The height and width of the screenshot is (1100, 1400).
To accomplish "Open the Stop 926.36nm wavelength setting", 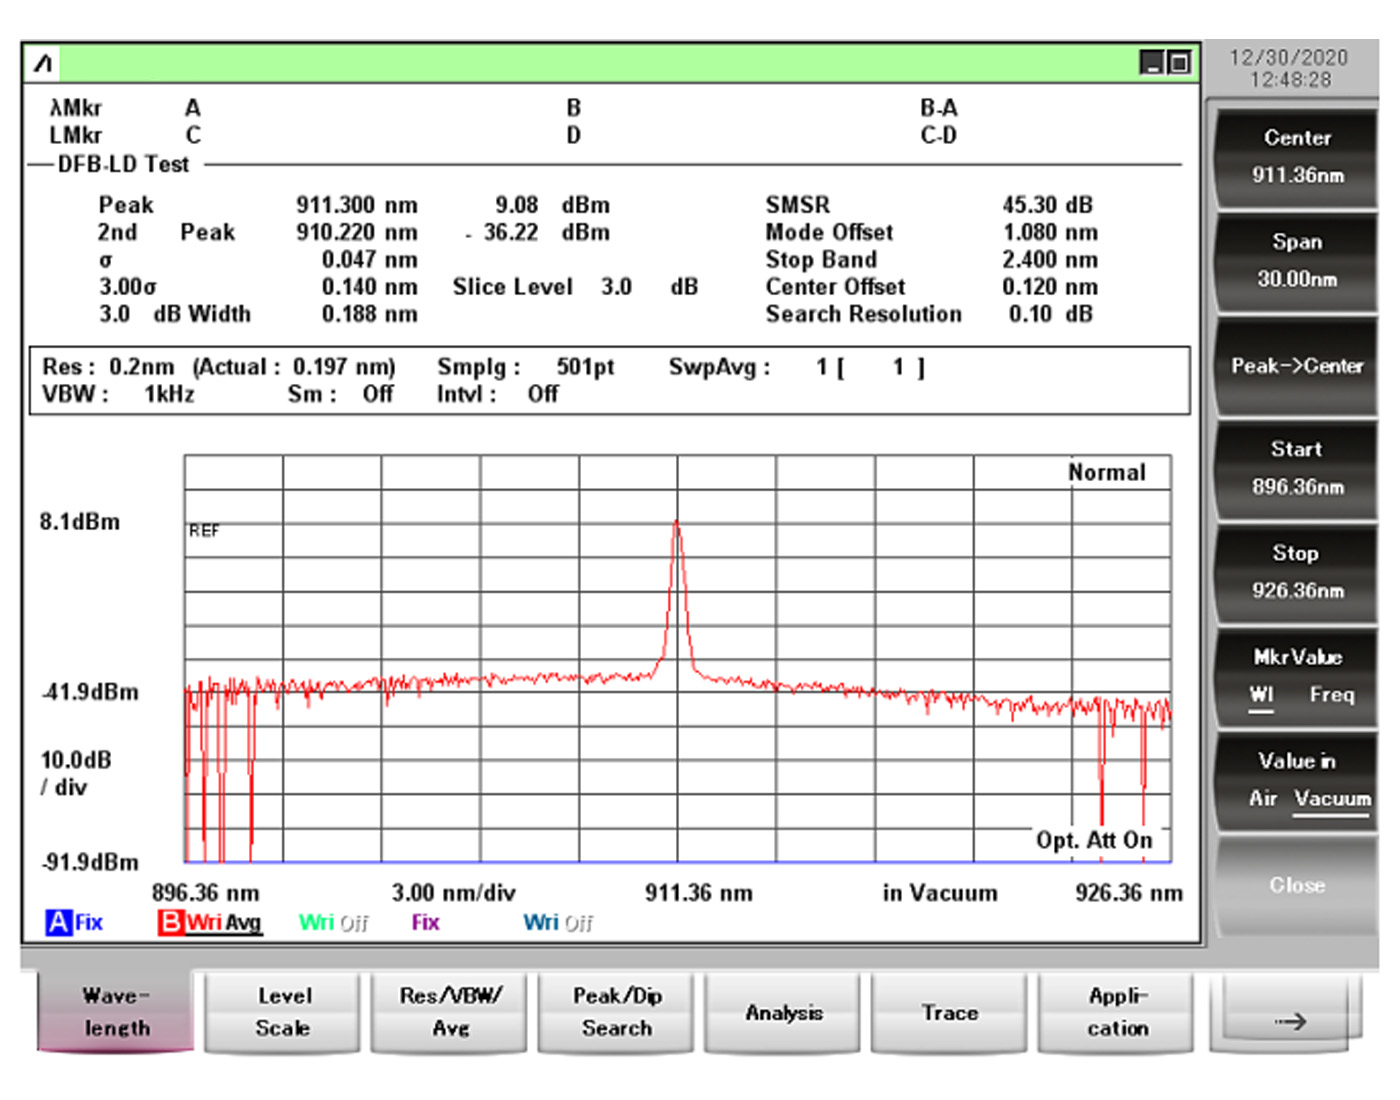I will tap(1296, 572).
